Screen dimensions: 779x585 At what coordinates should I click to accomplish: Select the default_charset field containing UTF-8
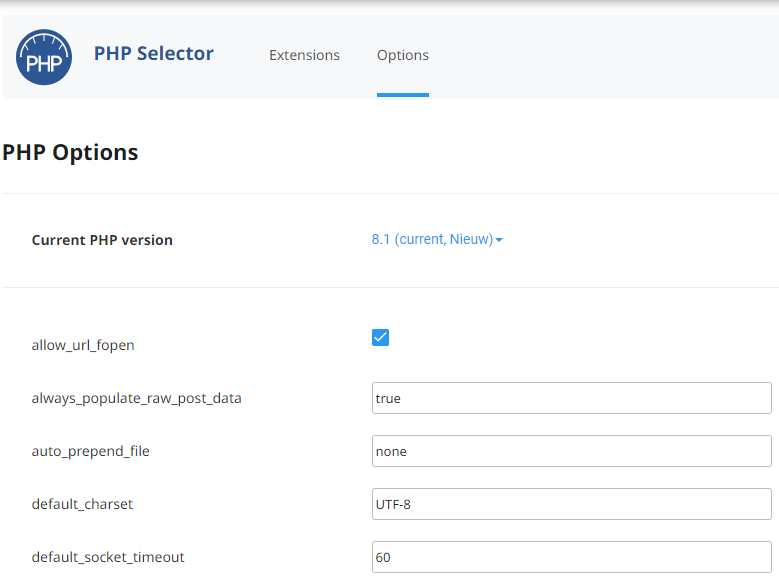pyautogui.click(x=571, y=504)
